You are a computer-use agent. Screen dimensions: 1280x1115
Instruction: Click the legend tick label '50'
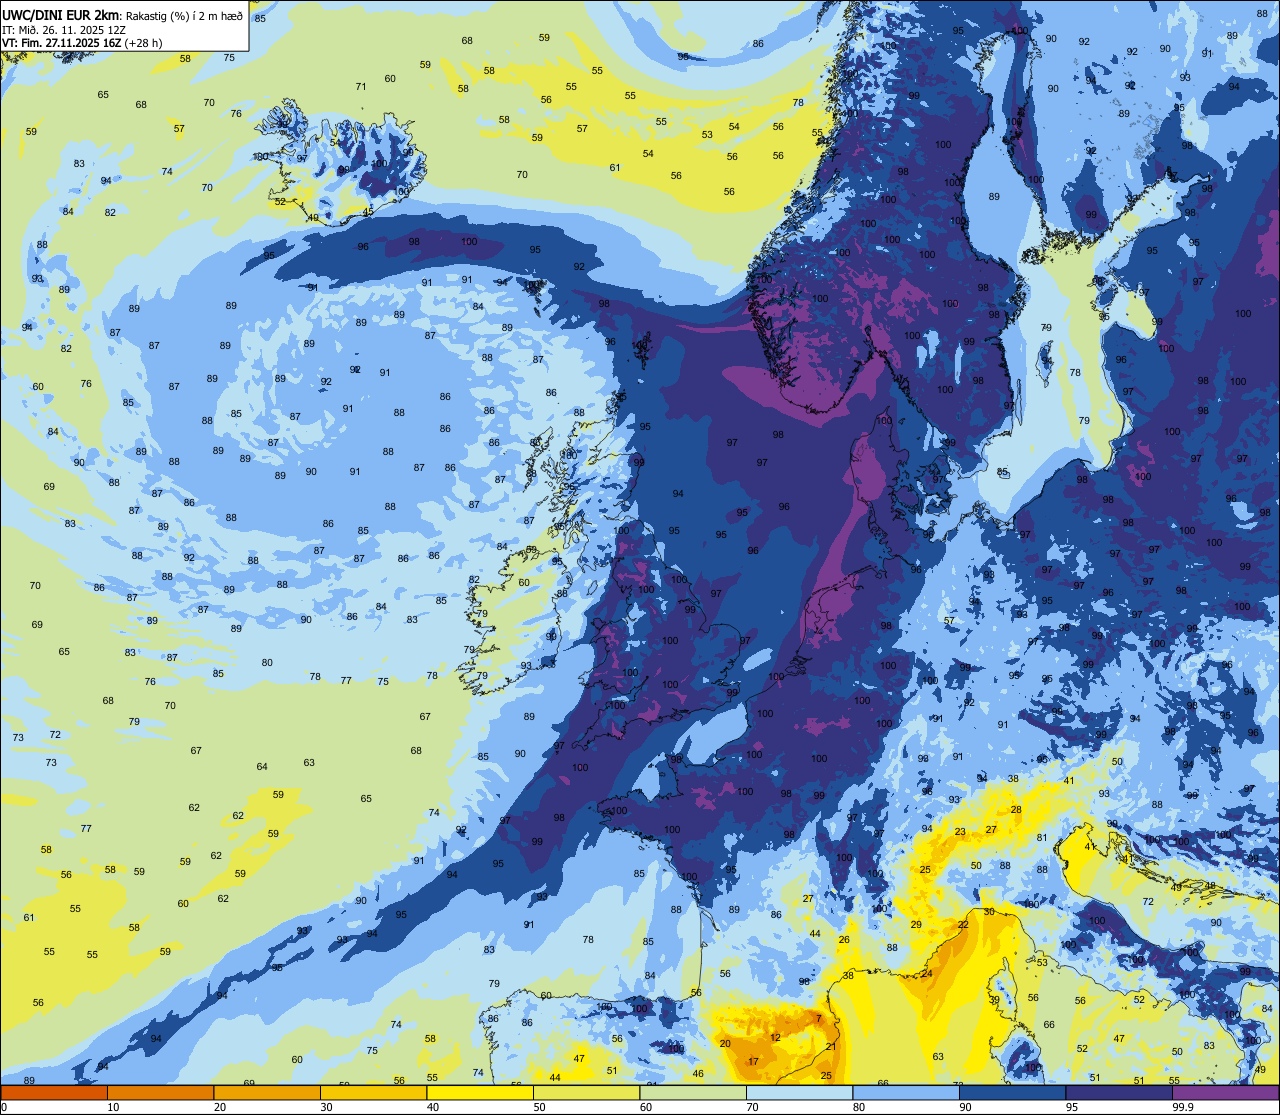541,1107
